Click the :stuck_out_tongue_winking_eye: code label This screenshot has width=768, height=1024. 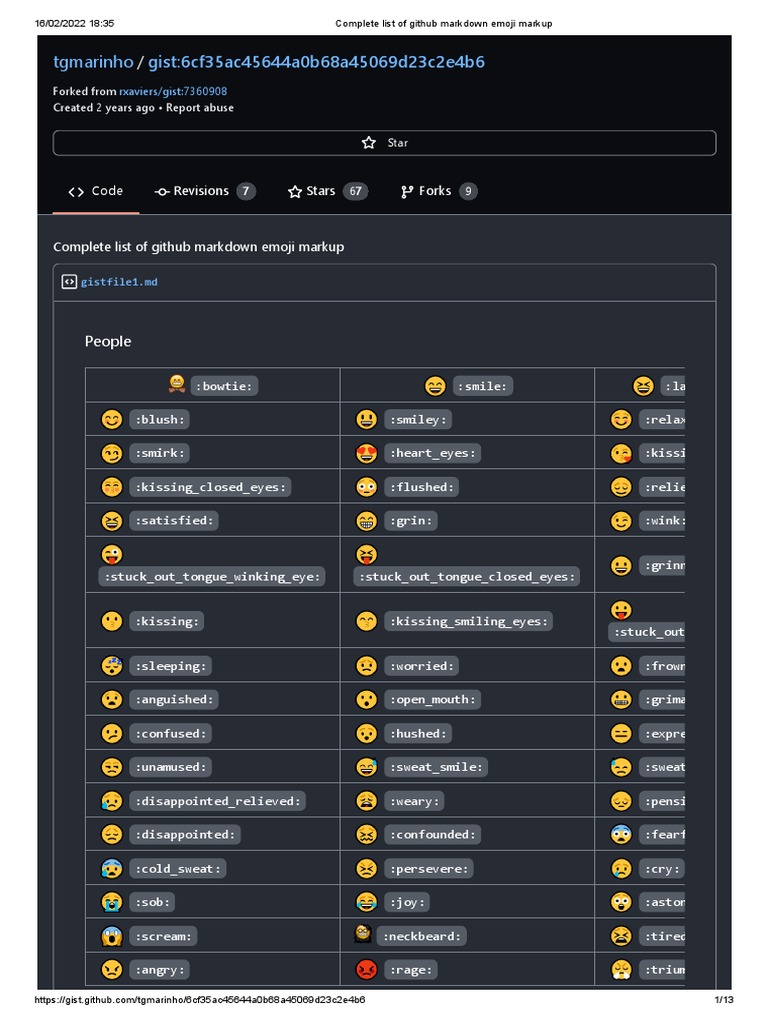(x=212, y=577)
